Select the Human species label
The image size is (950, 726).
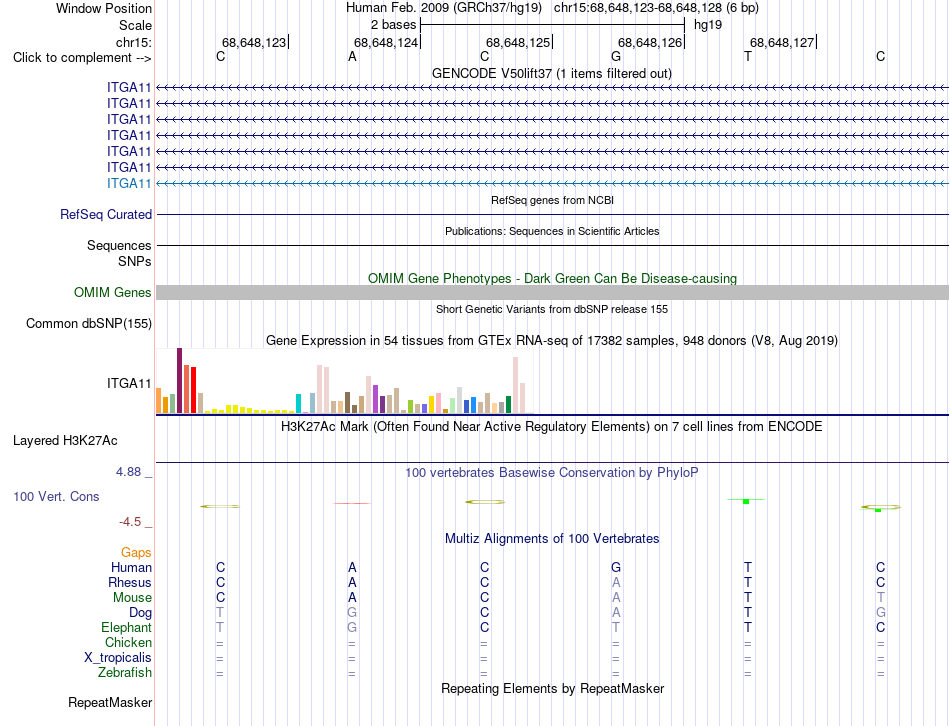pyautogui.click(x=131, y=567)
